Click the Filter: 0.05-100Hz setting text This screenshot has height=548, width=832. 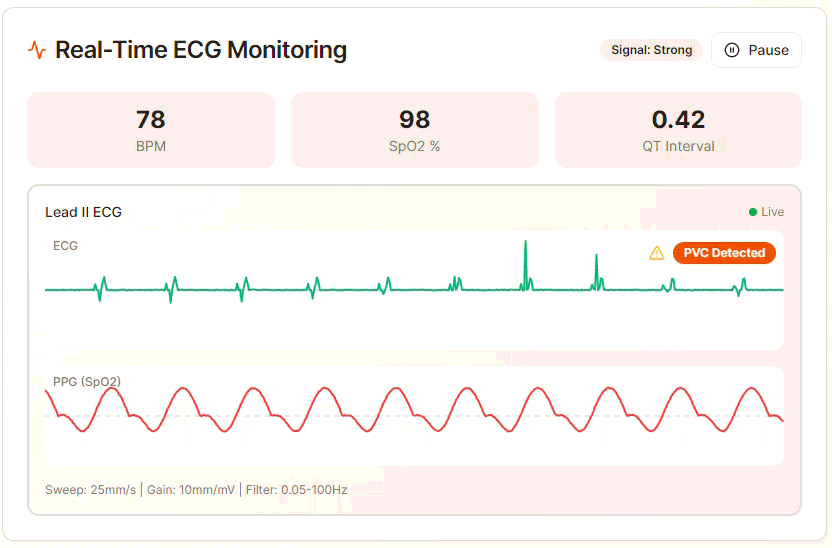coord(297,490)
